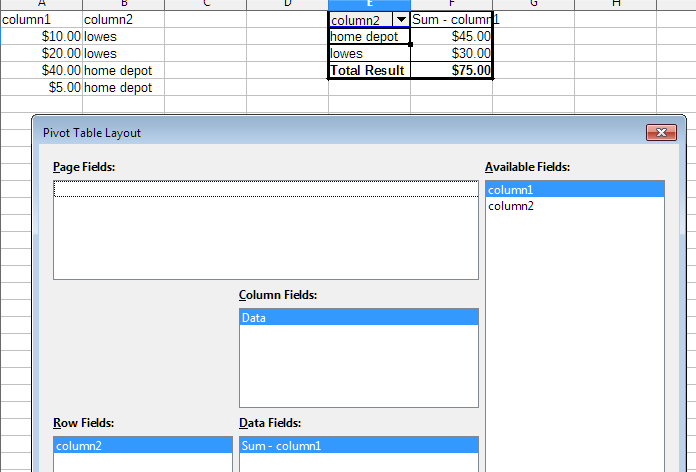
Task: Select column2 entry in Row Fields box
Action: coord(142,445)
